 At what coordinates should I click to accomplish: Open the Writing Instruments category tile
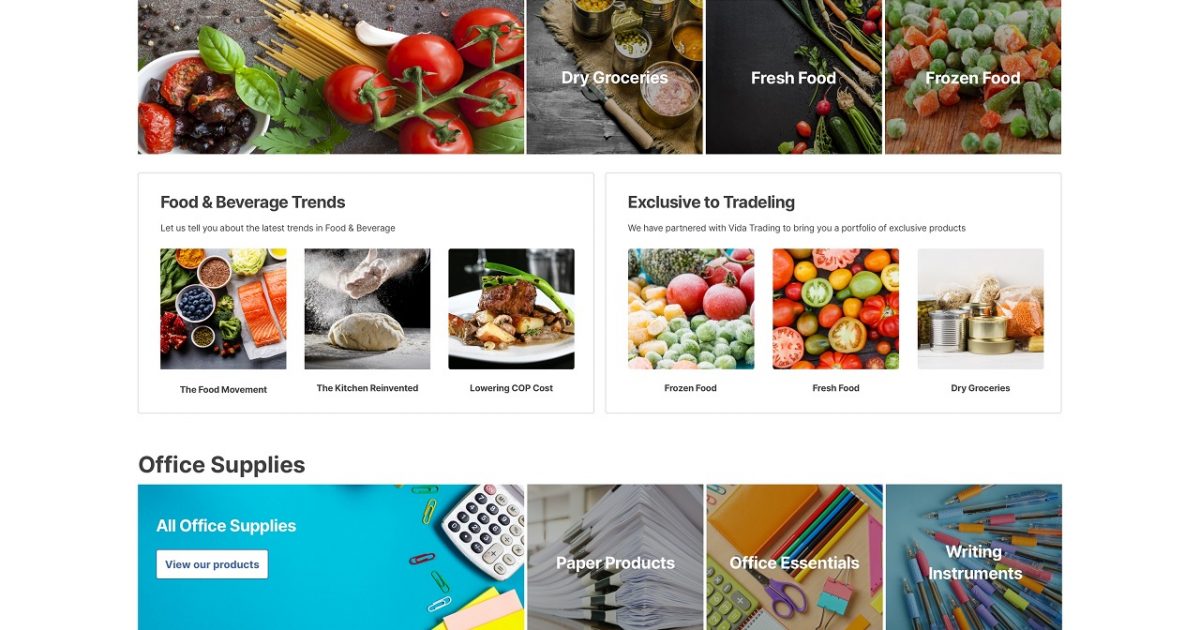pyautogui.click(x=973, y=558)
